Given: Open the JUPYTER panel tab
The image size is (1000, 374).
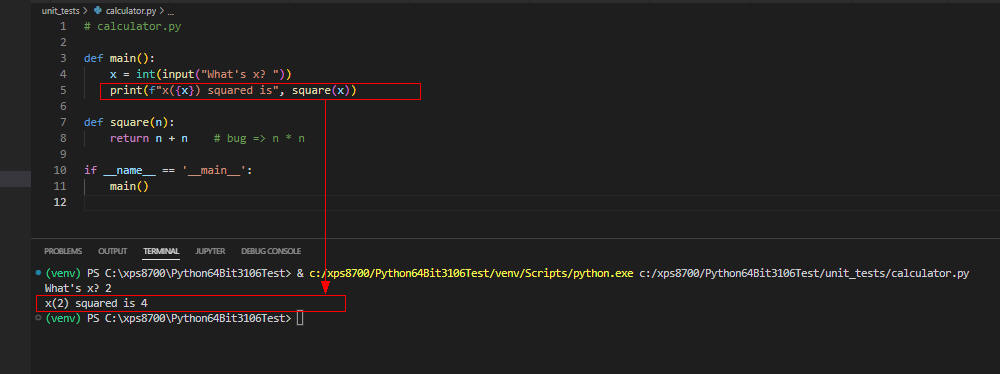Looking at the screenshot, I should [210, 251].
